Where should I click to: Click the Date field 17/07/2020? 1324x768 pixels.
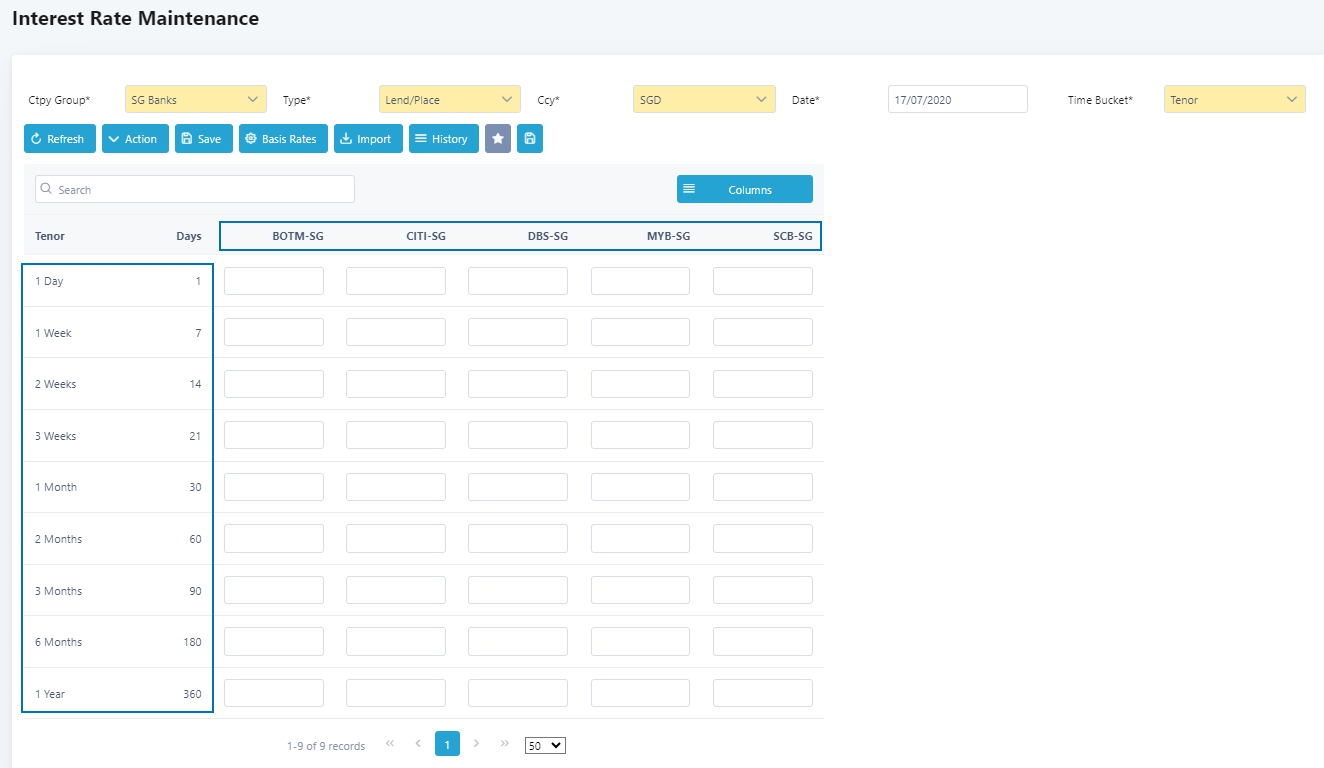(958, 99)
